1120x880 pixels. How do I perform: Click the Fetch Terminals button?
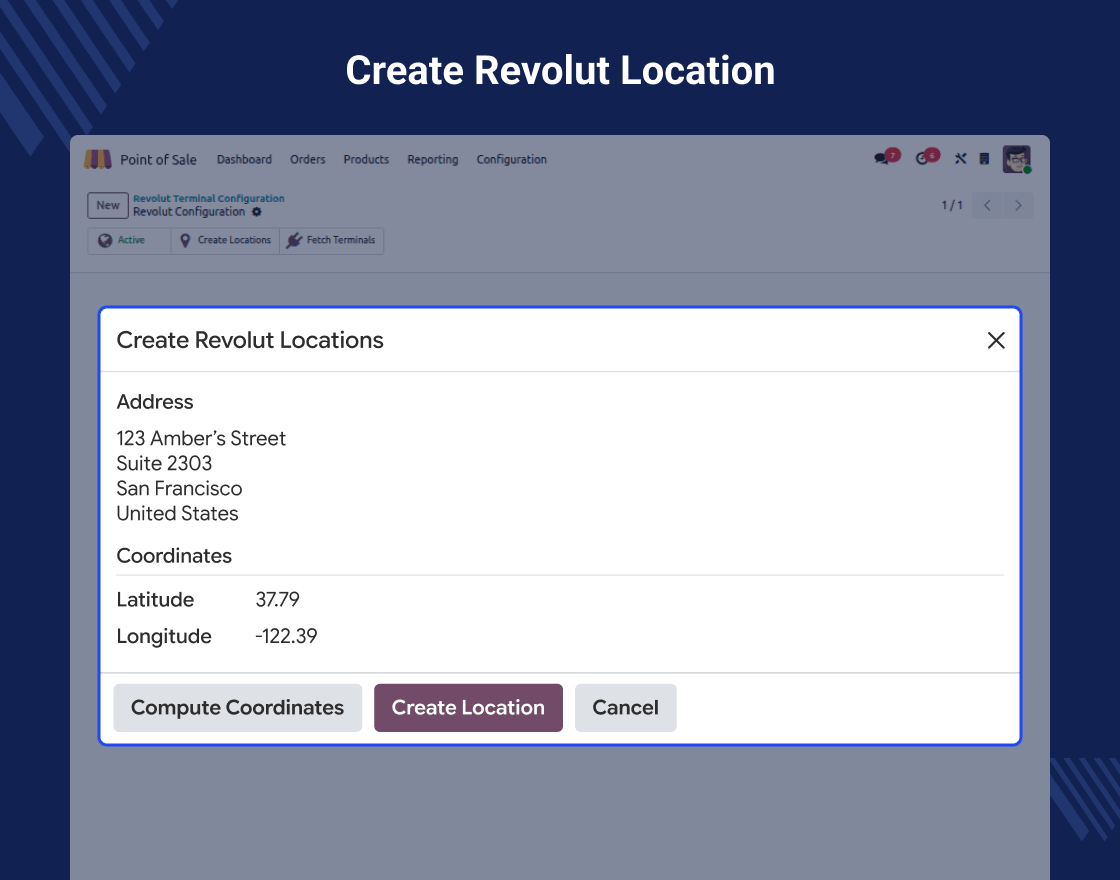click(331, 241)
